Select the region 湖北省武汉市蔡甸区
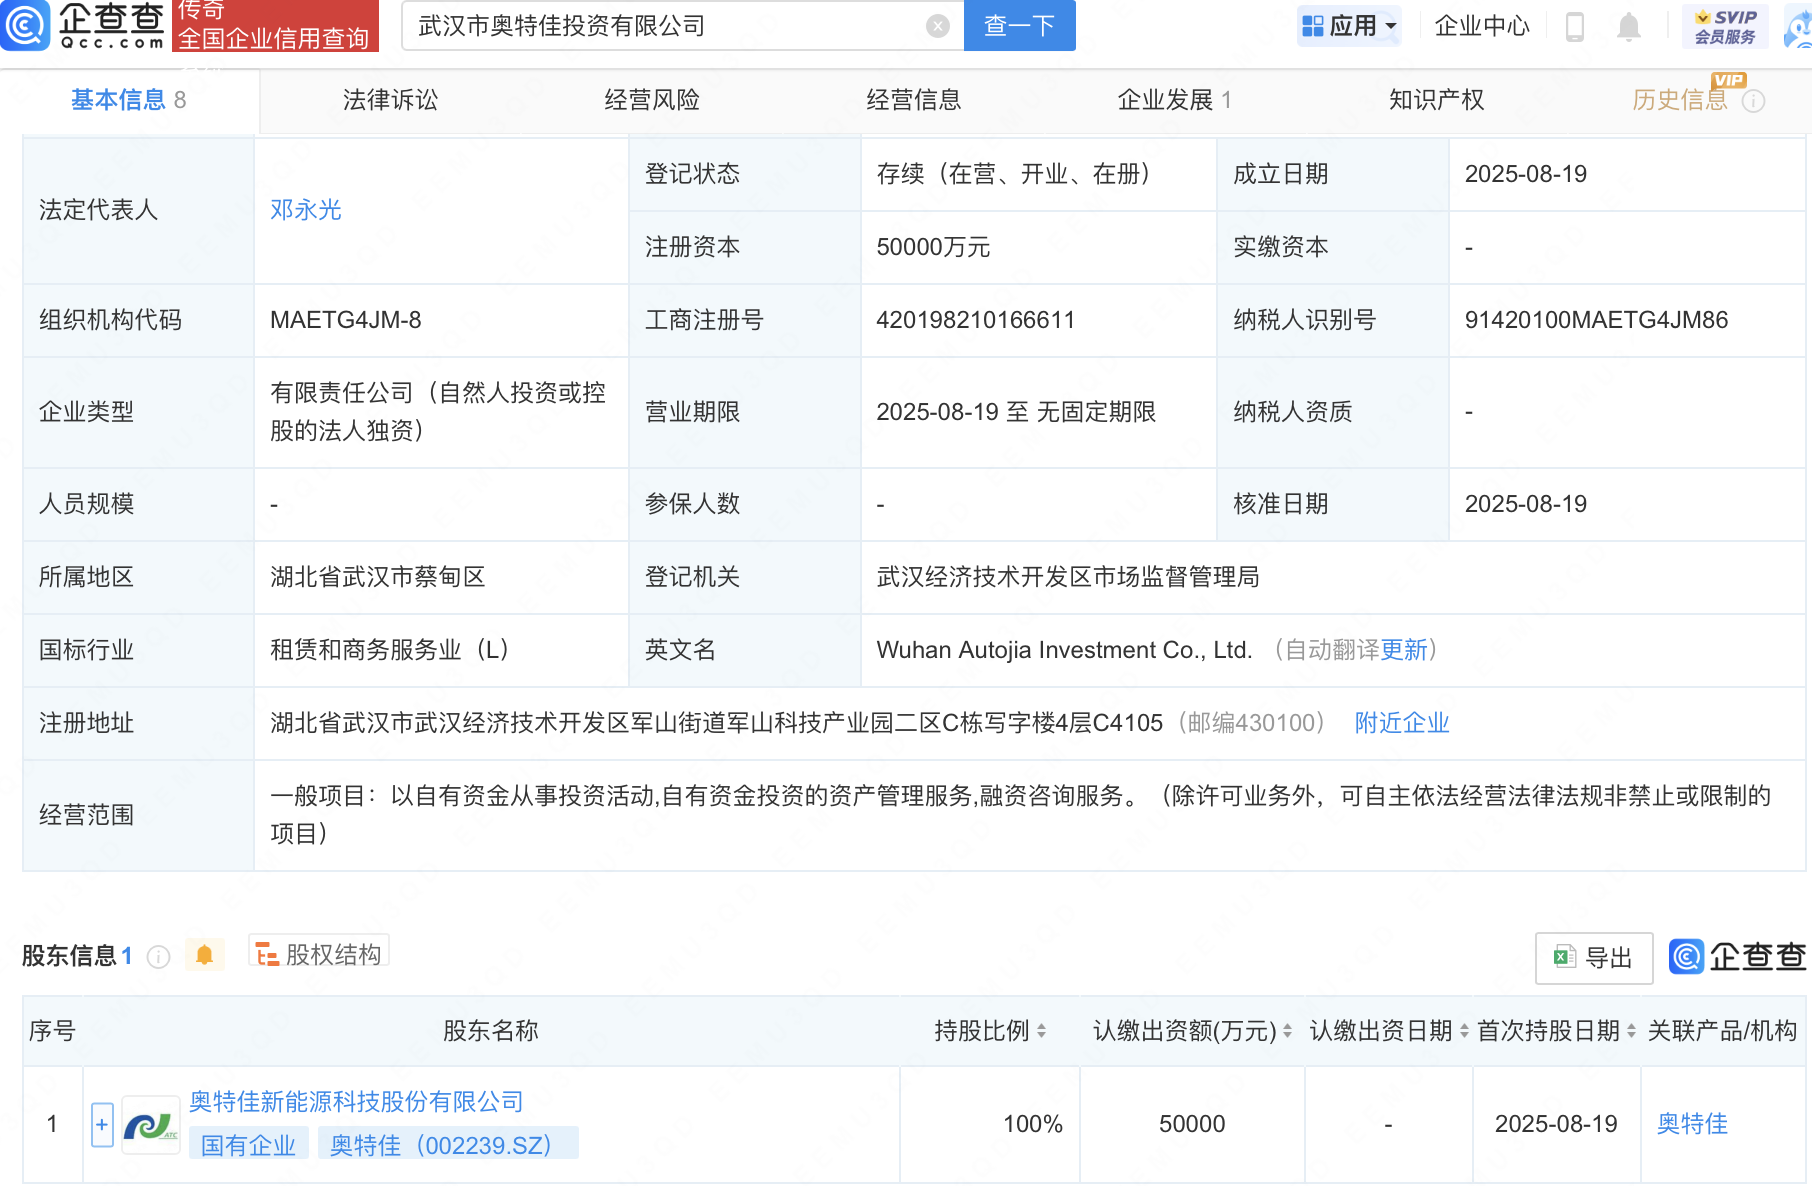Image resolution: width=1812 pixels, height=1186 pixels. tap(378, 577)
